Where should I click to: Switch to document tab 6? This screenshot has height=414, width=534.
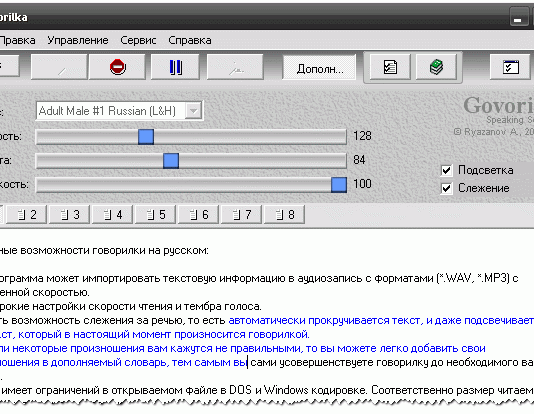(198, 214)
